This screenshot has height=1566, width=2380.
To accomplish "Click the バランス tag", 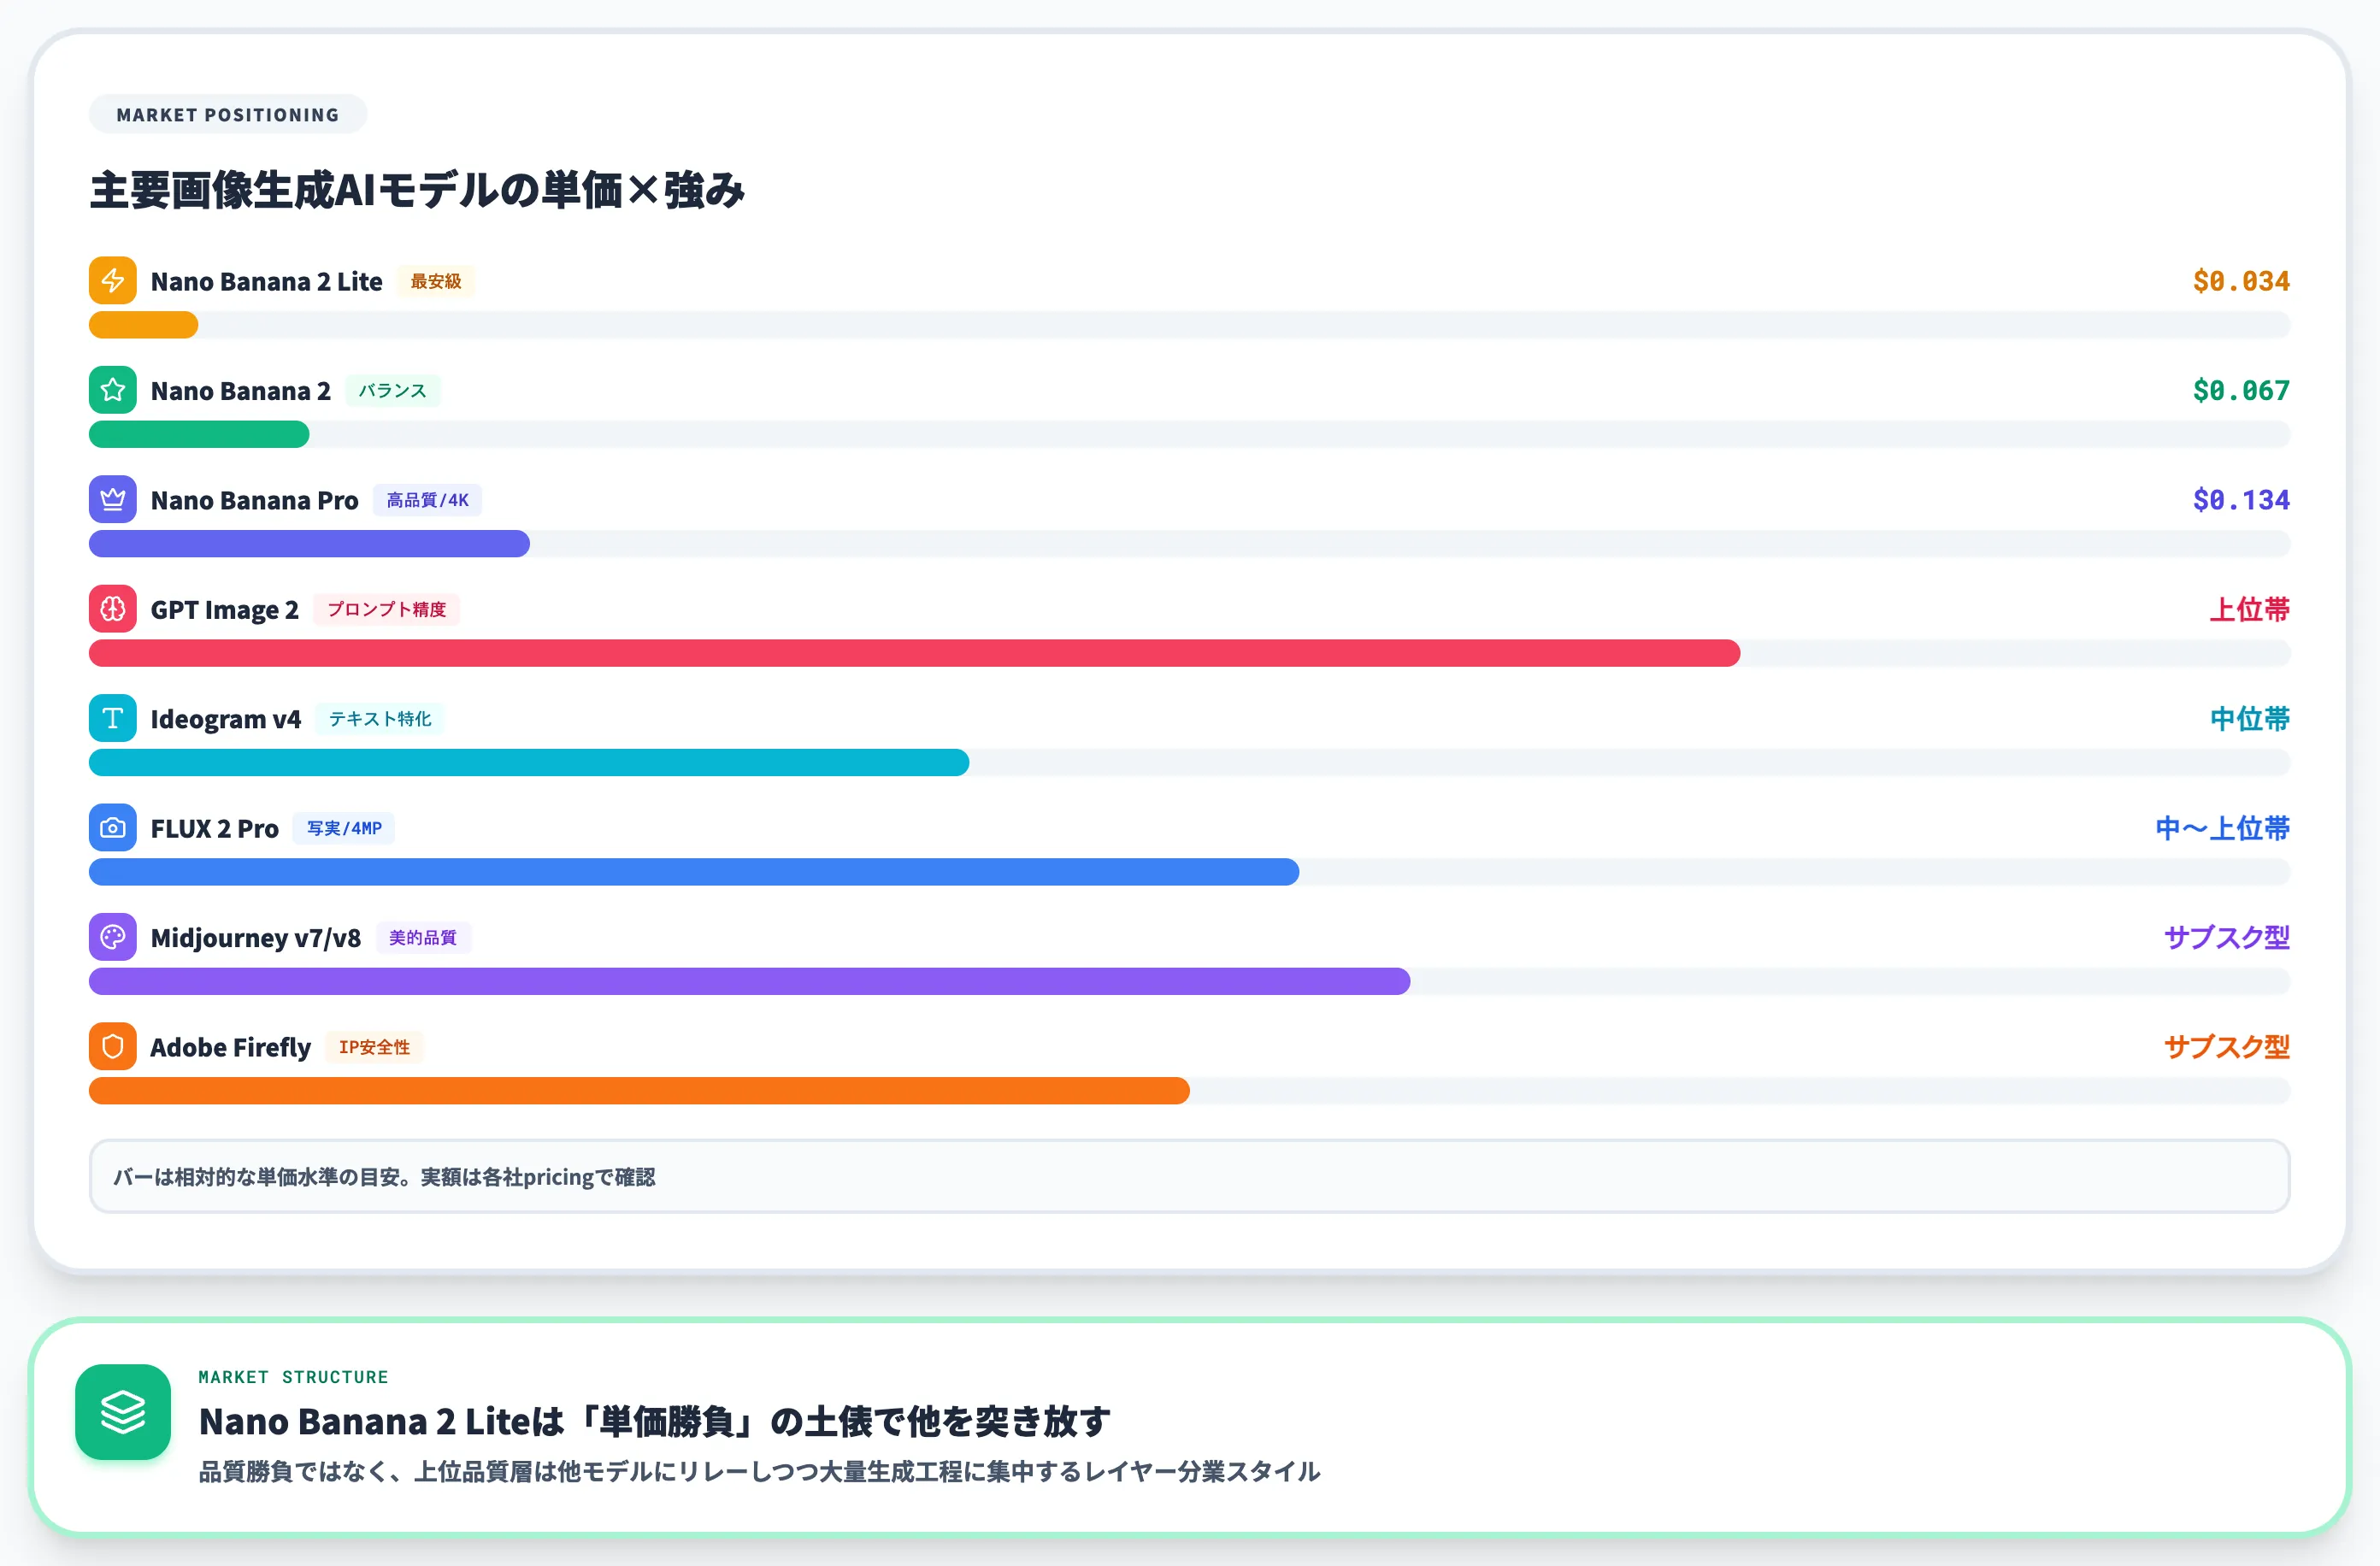I will coord(393,391).
